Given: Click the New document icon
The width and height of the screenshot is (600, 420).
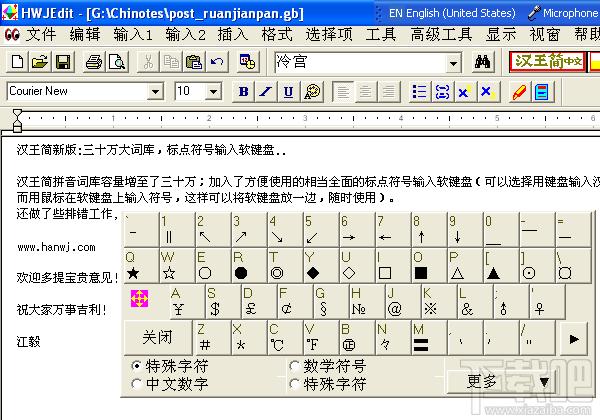Looking at the screenshot, I should tap(17, 62).
